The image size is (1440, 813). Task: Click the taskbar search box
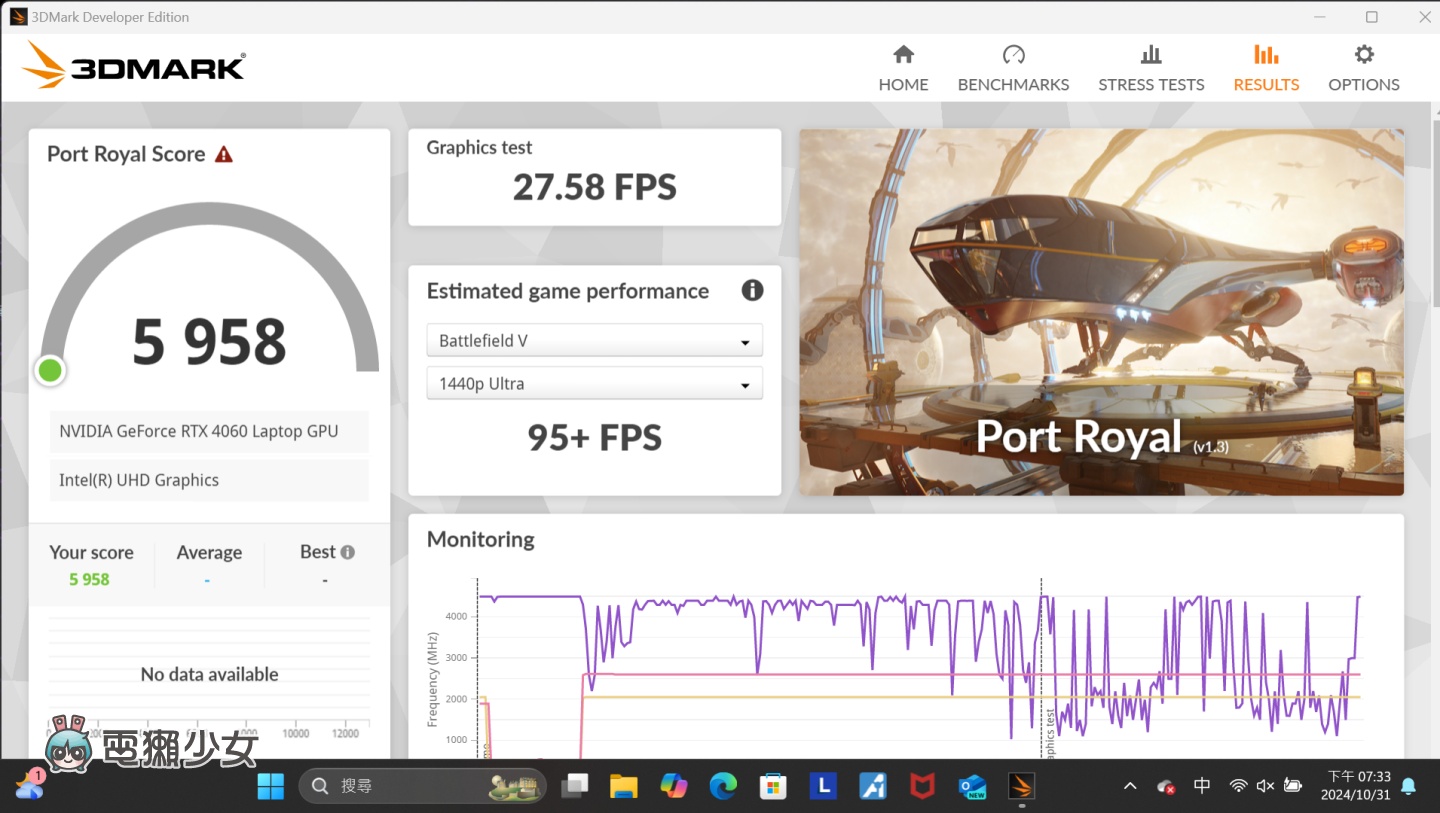click(x=422, y=787)
